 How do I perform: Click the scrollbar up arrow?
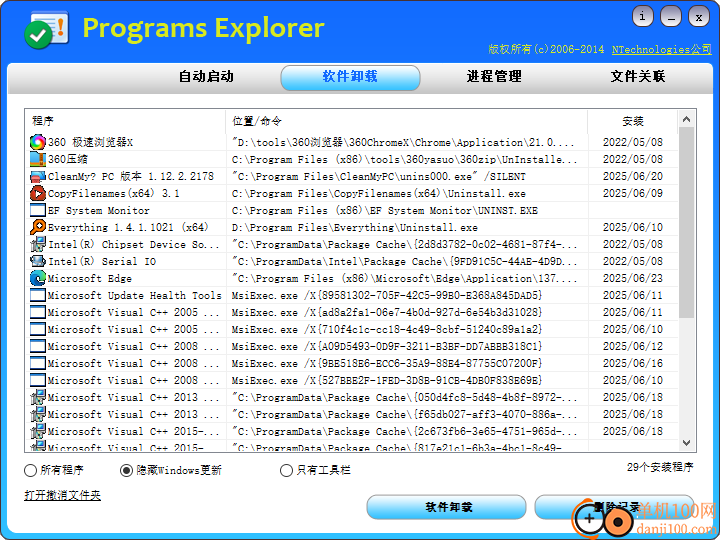686,119
